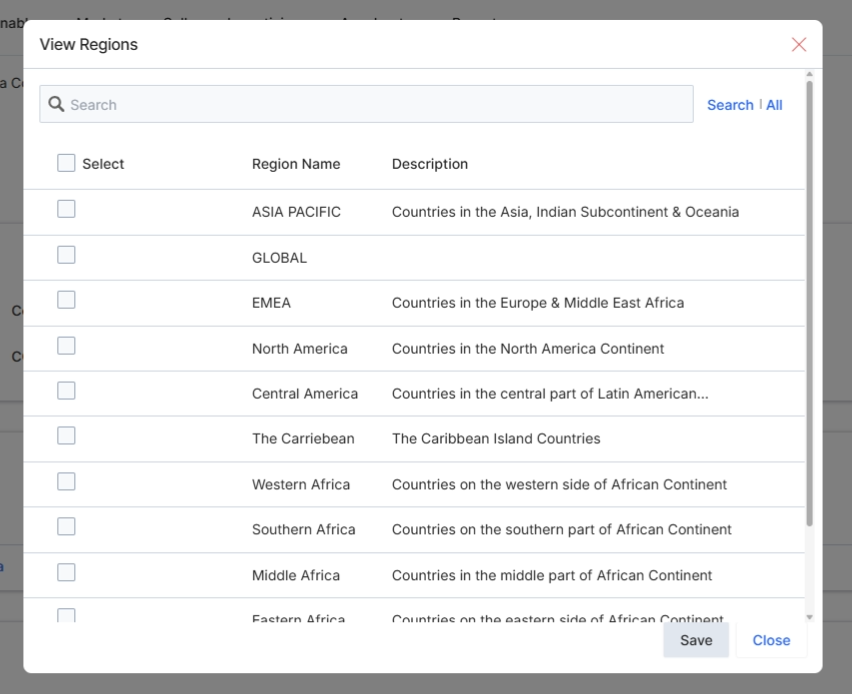Click 'Countries in the middle part of African Continent'

552,575
